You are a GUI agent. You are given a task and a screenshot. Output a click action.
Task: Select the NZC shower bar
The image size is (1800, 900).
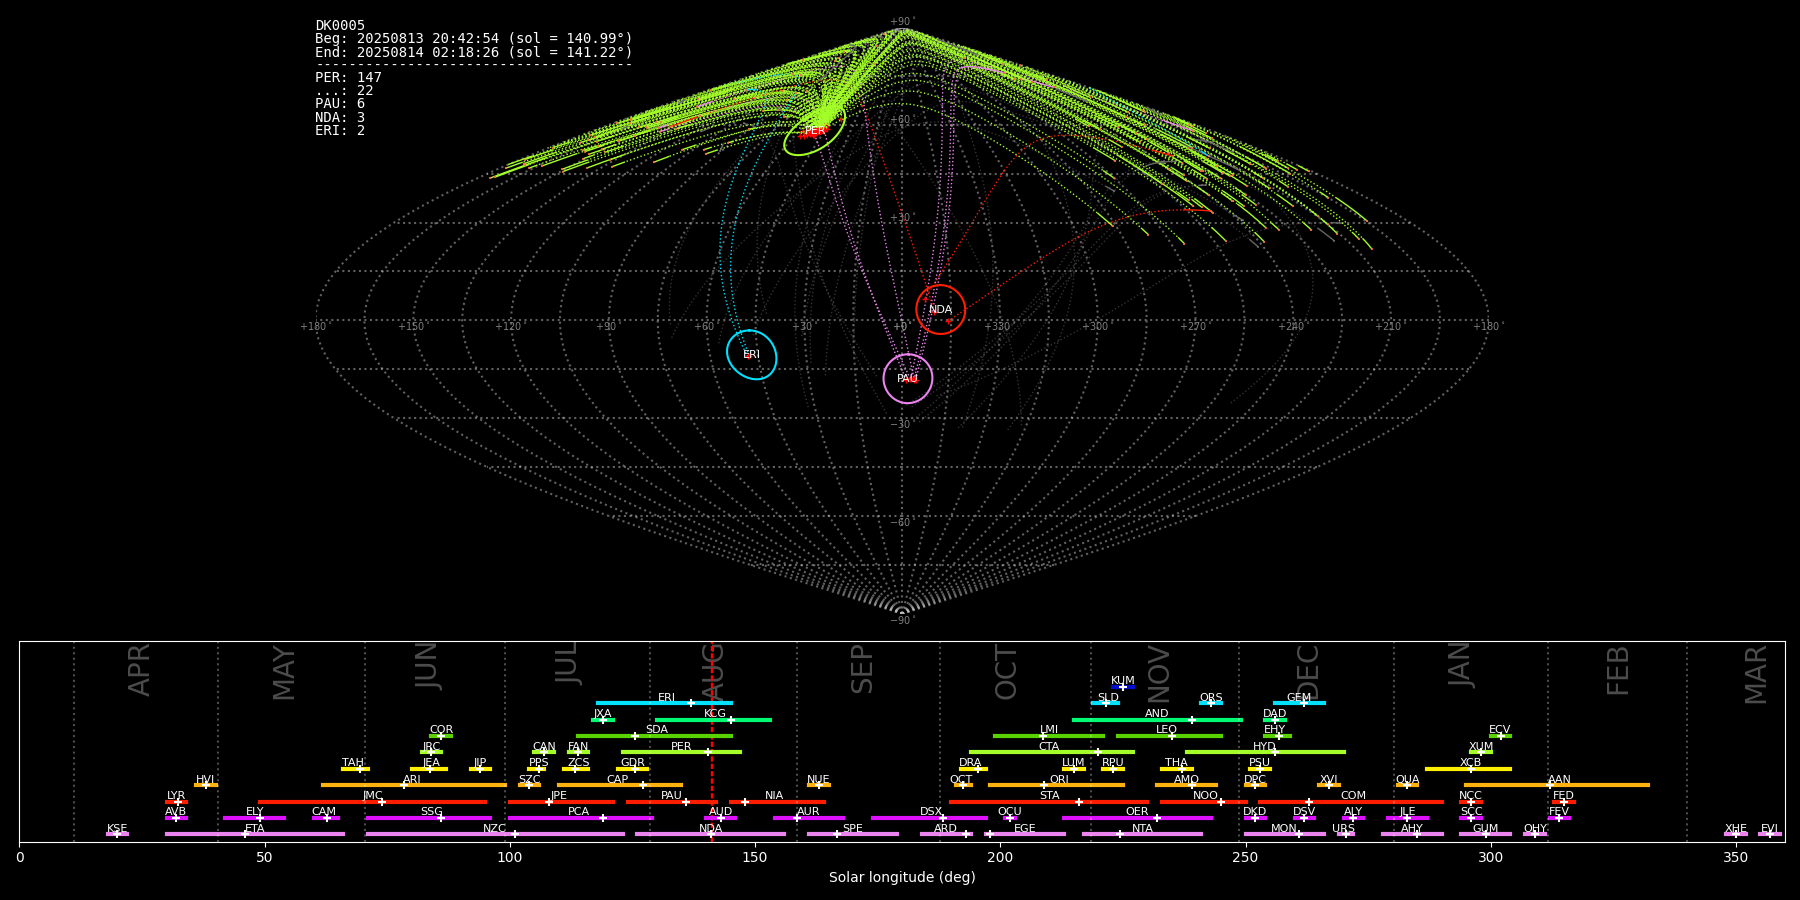pos(495,834)
